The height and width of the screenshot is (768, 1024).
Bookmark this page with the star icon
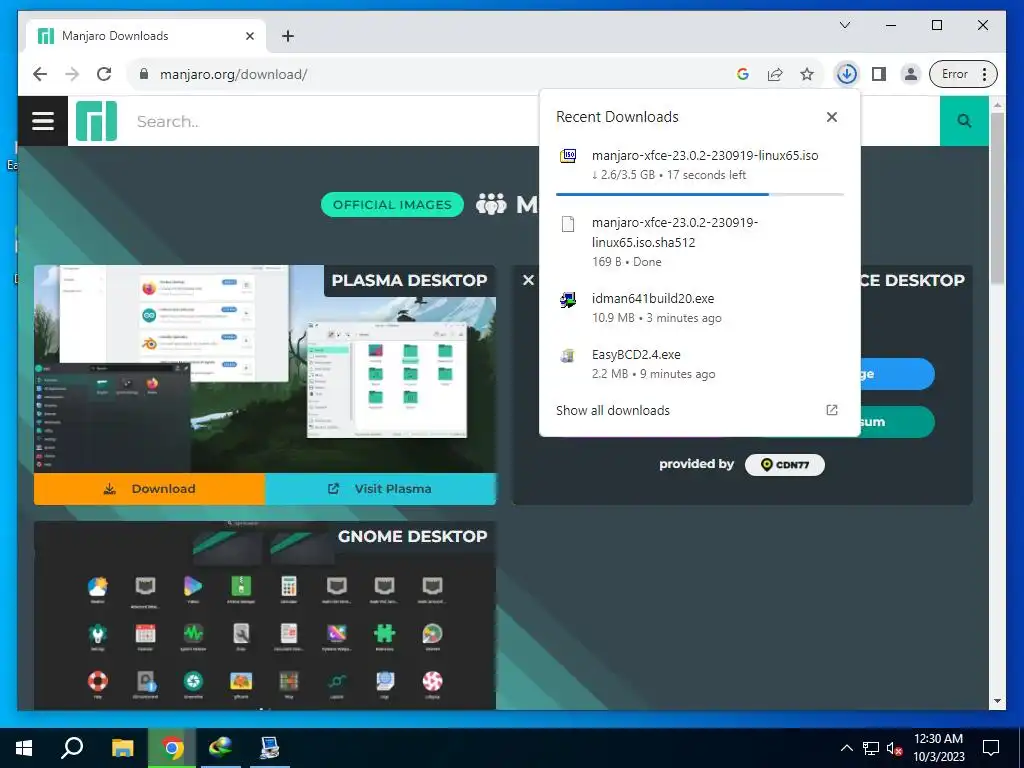[x=807, y=74]
